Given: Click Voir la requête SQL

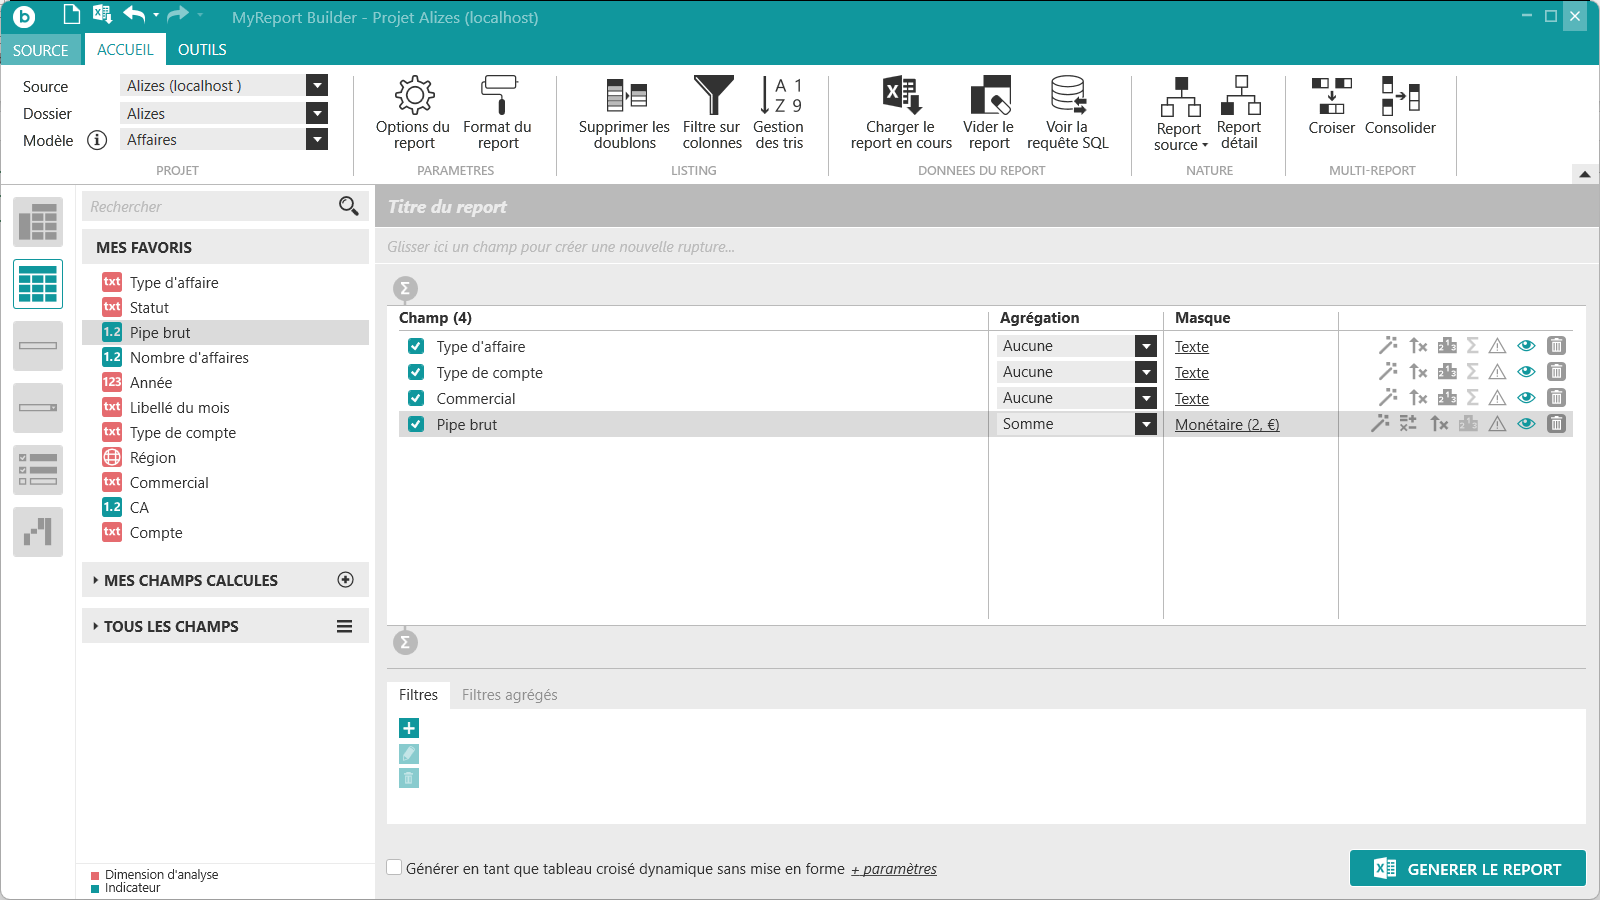Looking at the screenshot, I should tap(1067, 113).
